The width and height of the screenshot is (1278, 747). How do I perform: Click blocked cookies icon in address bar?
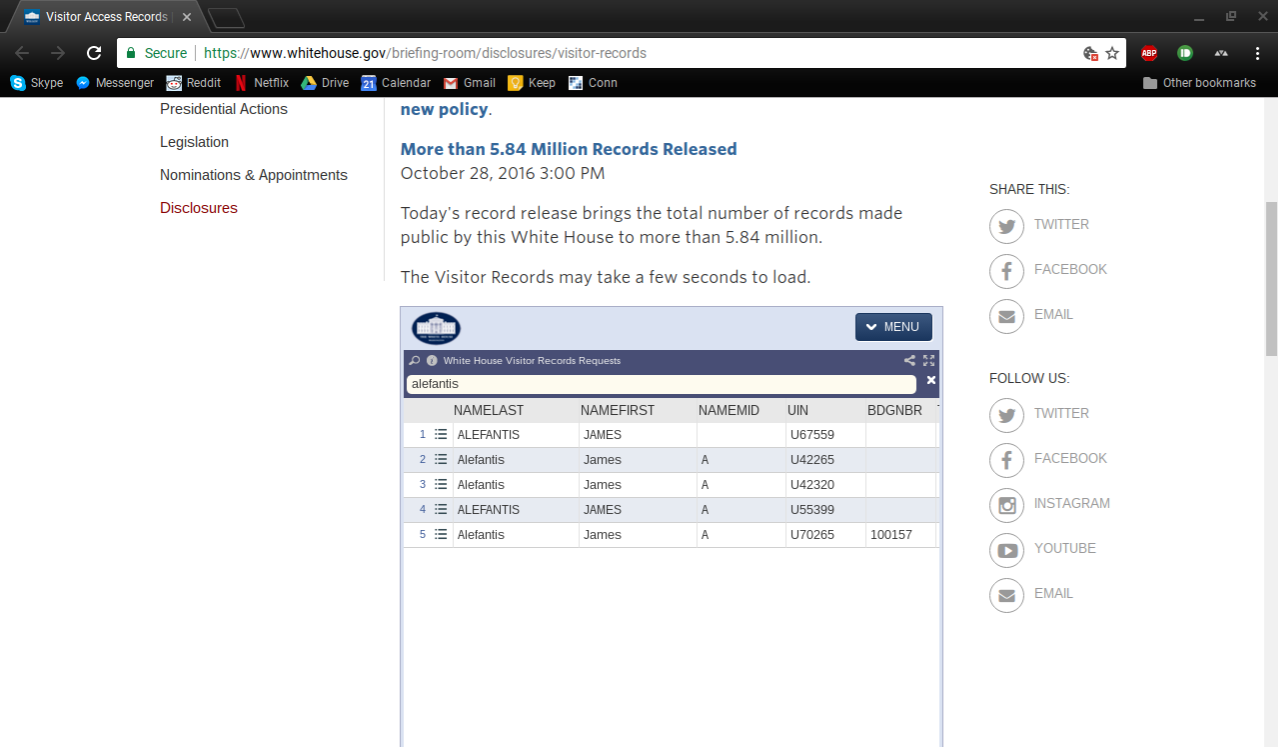(x=1091, y=53)
